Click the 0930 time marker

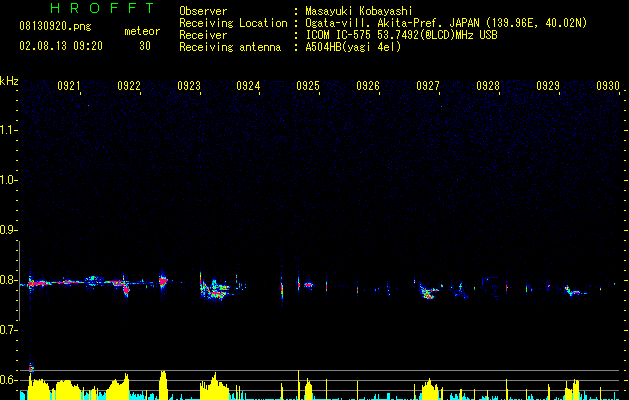[608, 86]
